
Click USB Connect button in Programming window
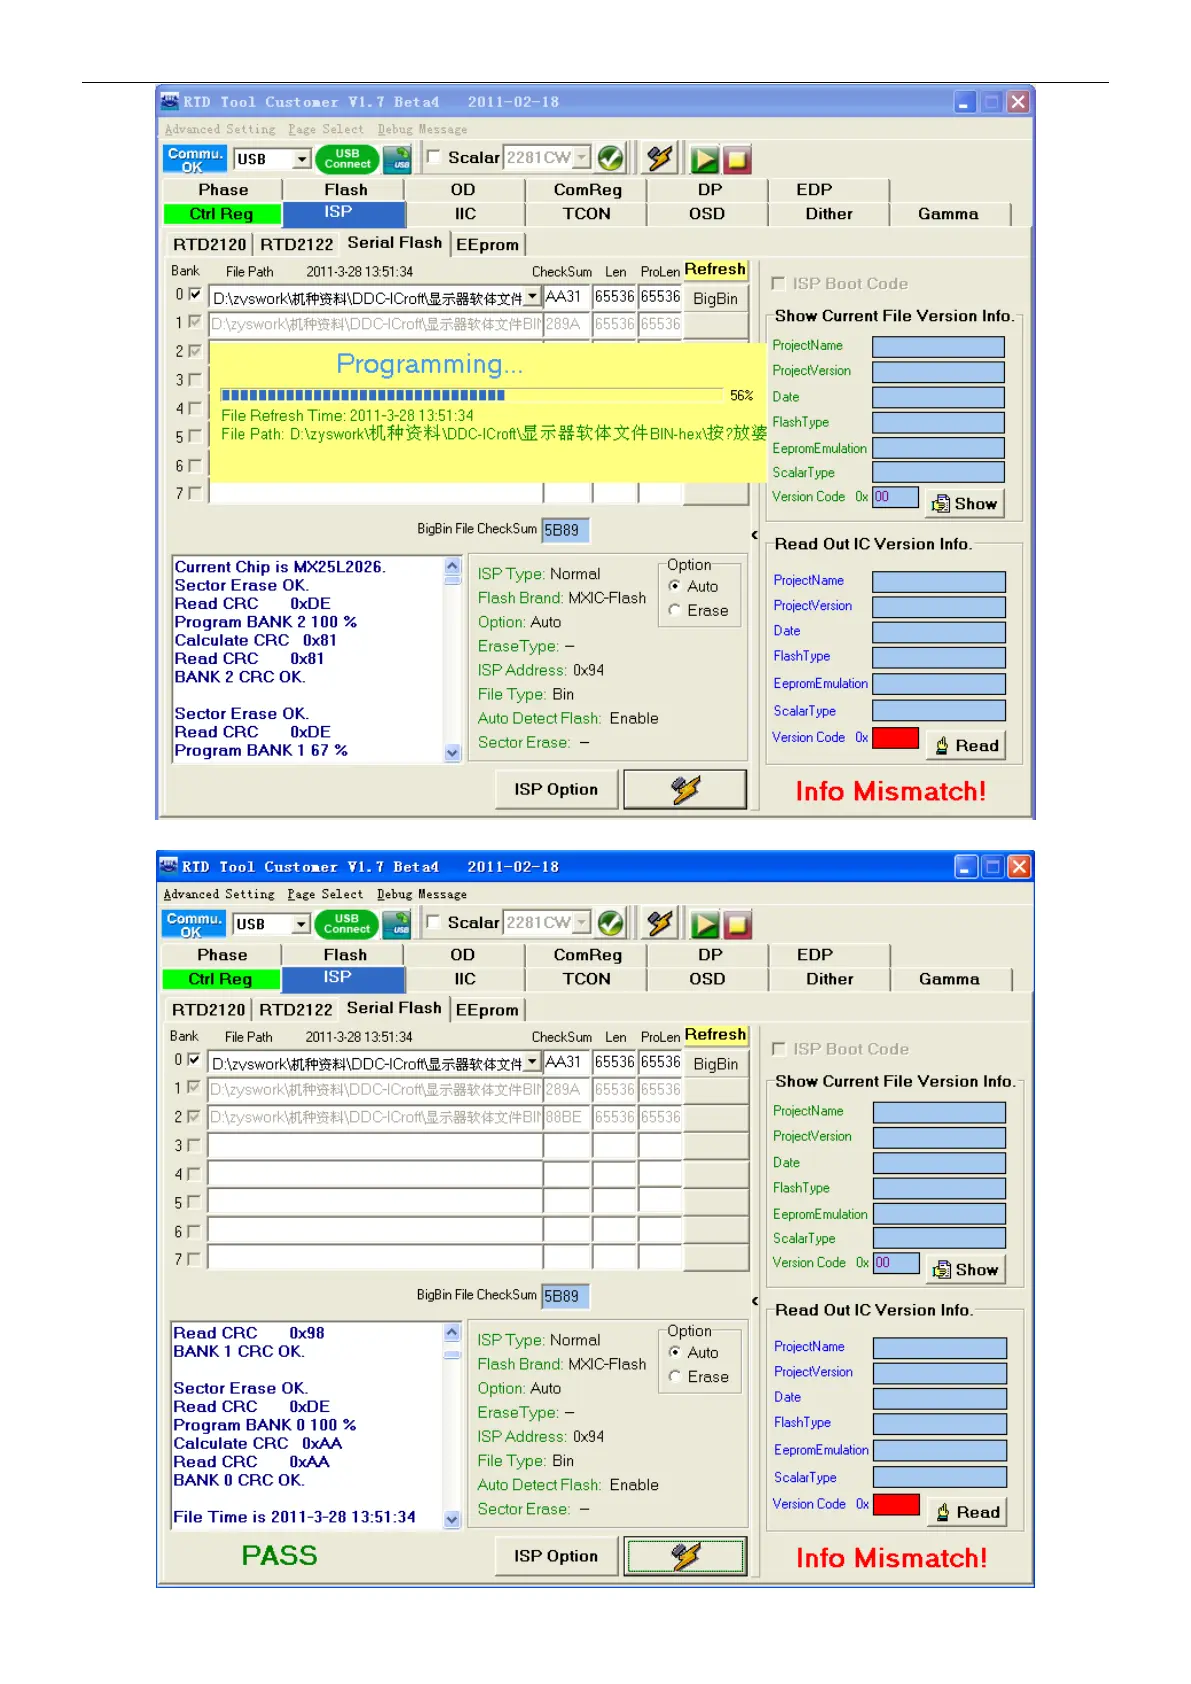tap(346, 159)
